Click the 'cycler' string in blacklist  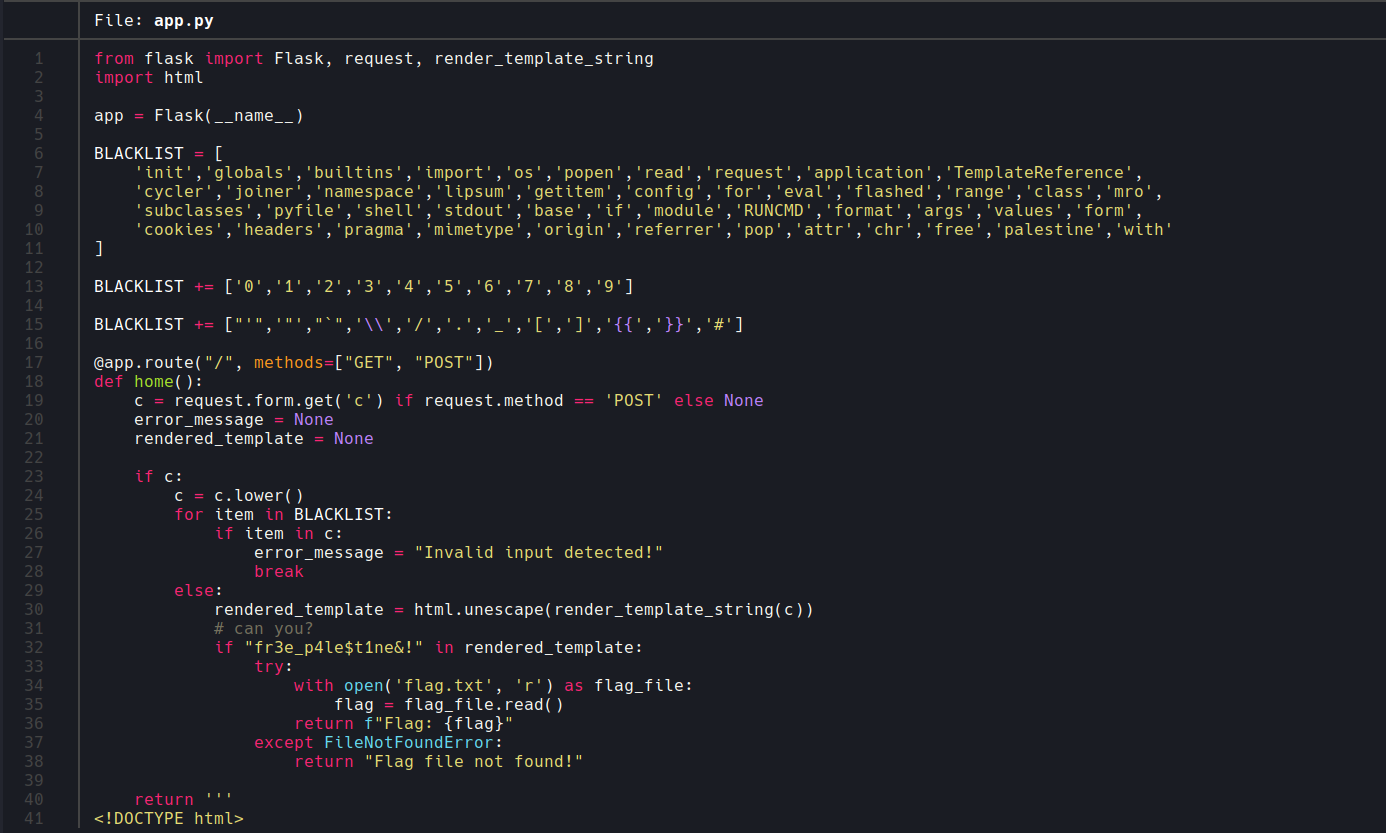pyautogui.click(x=173, y=191)
